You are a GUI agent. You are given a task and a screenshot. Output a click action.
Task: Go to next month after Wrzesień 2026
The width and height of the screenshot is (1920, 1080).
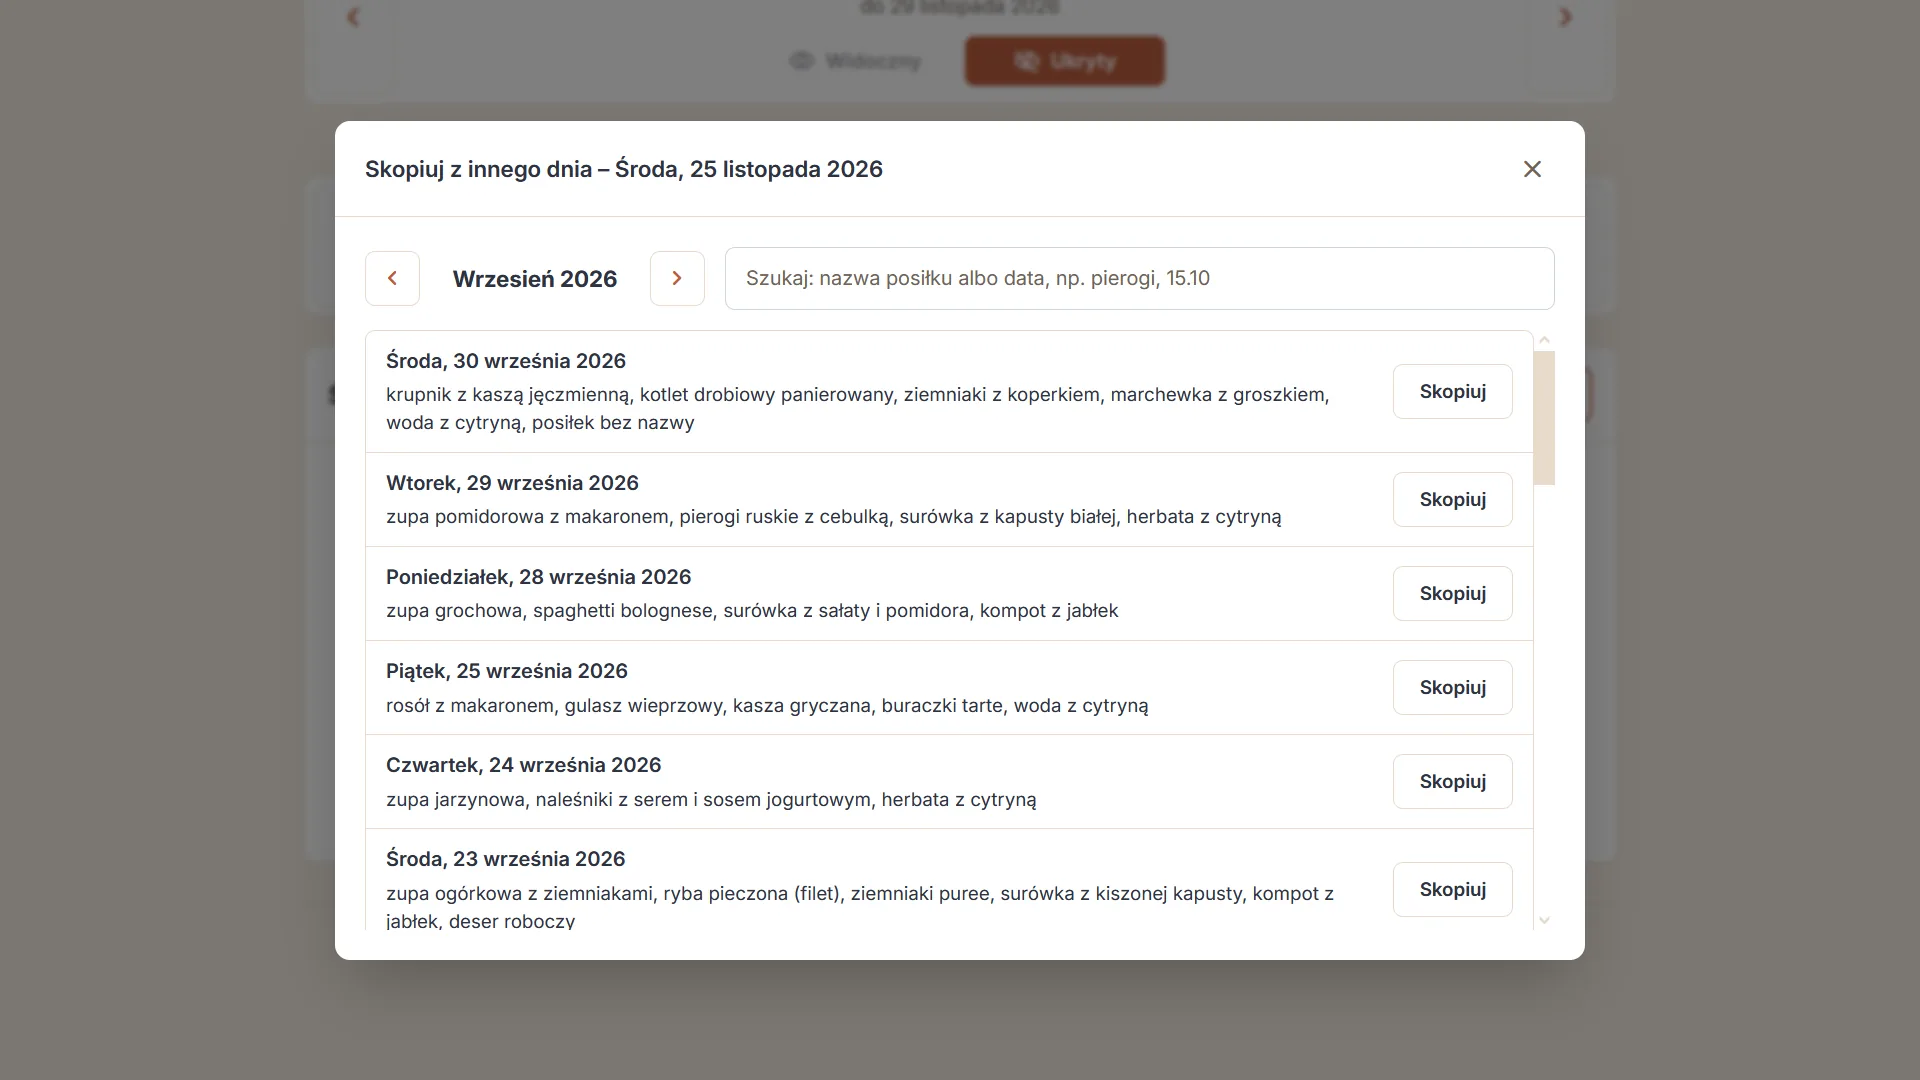677,278
